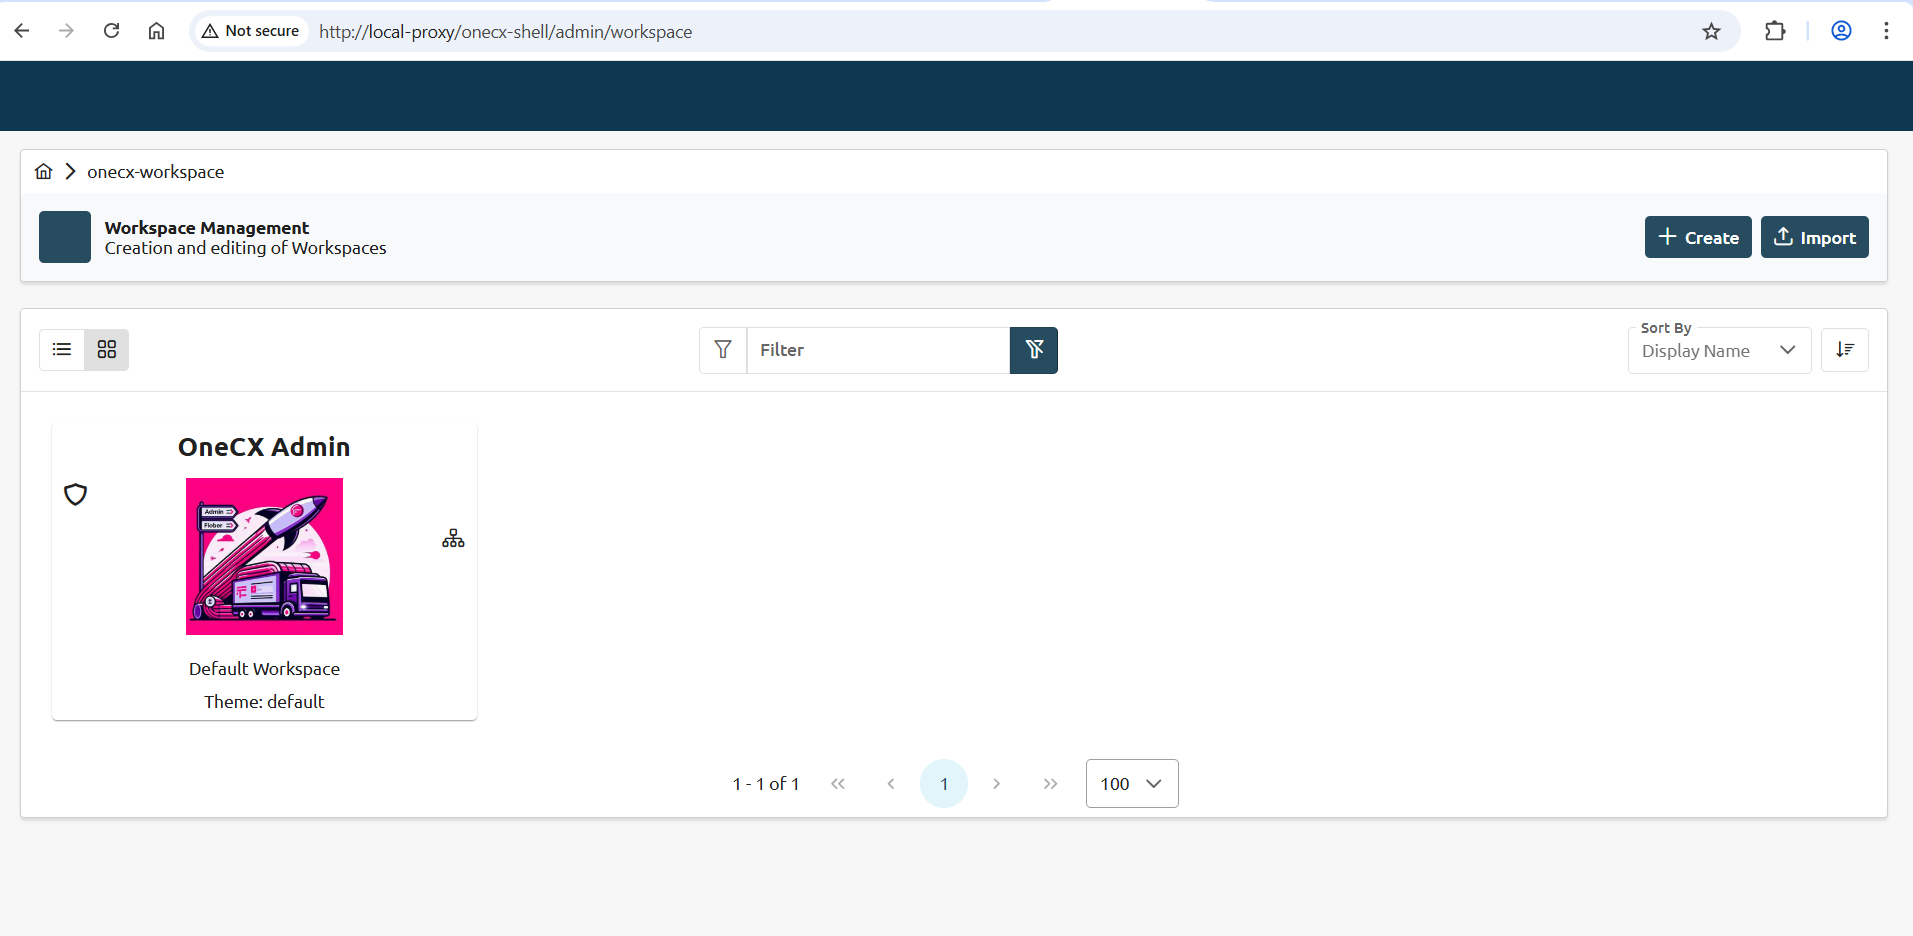The image size is (1913, 936).
Task: Click the Create workspace button
Action: 1697,237
